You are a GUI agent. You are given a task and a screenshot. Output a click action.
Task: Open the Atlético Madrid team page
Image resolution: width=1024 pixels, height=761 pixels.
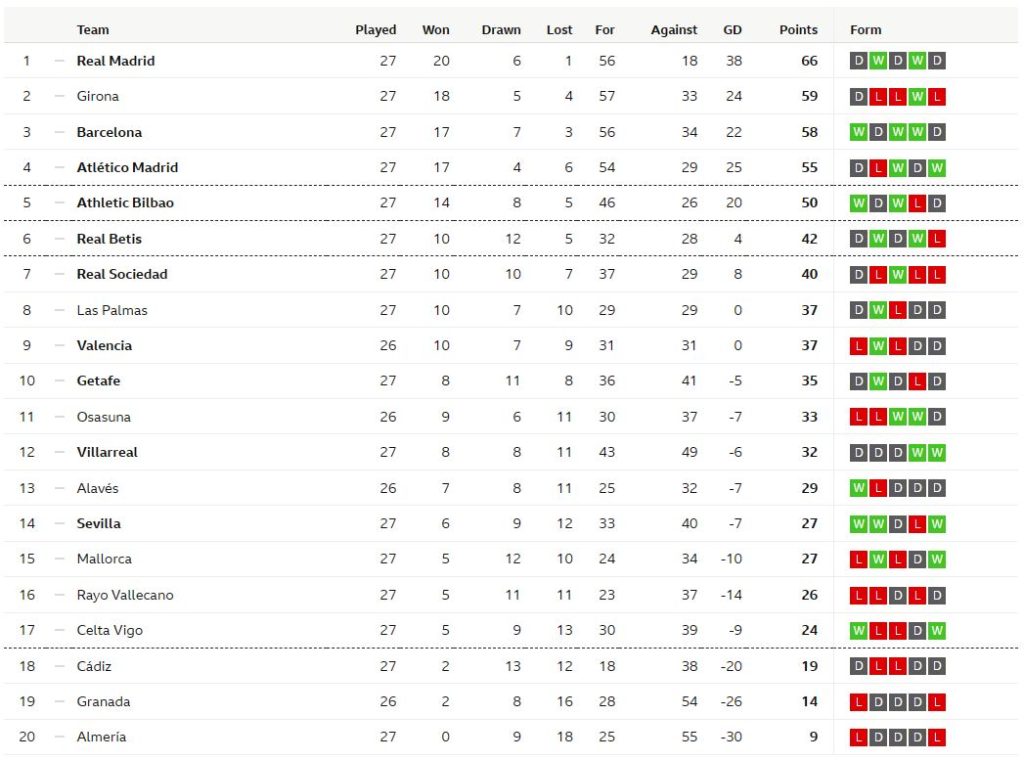127,167
